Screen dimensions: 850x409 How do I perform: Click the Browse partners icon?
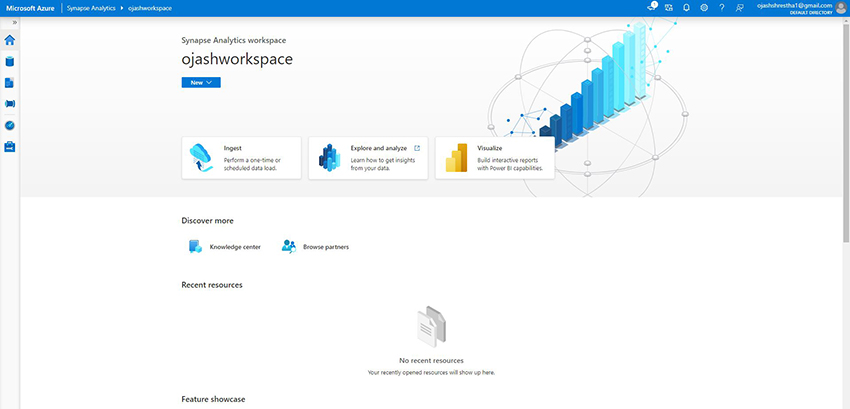pyautogui.click(x=288, y=246)
